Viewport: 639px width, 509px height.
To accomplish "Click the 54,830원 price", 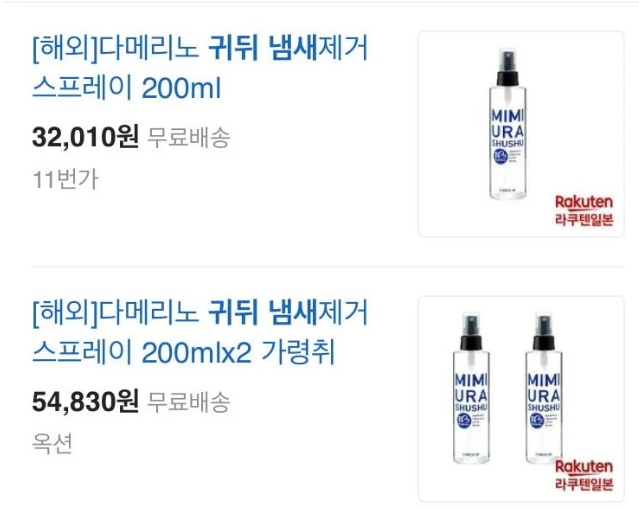I will point(86,401).
